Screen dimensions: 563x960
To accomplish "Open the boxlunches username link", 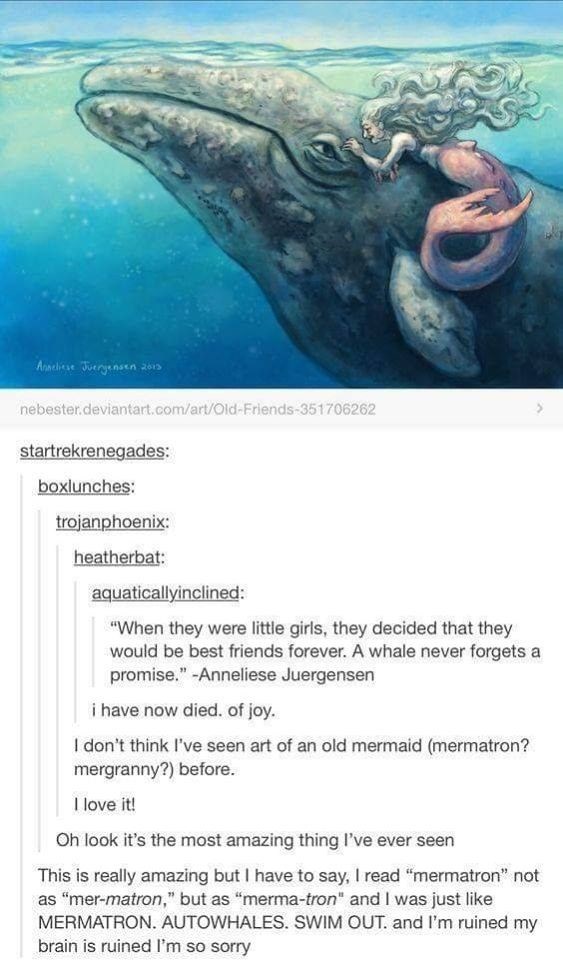I will [86, 486].
